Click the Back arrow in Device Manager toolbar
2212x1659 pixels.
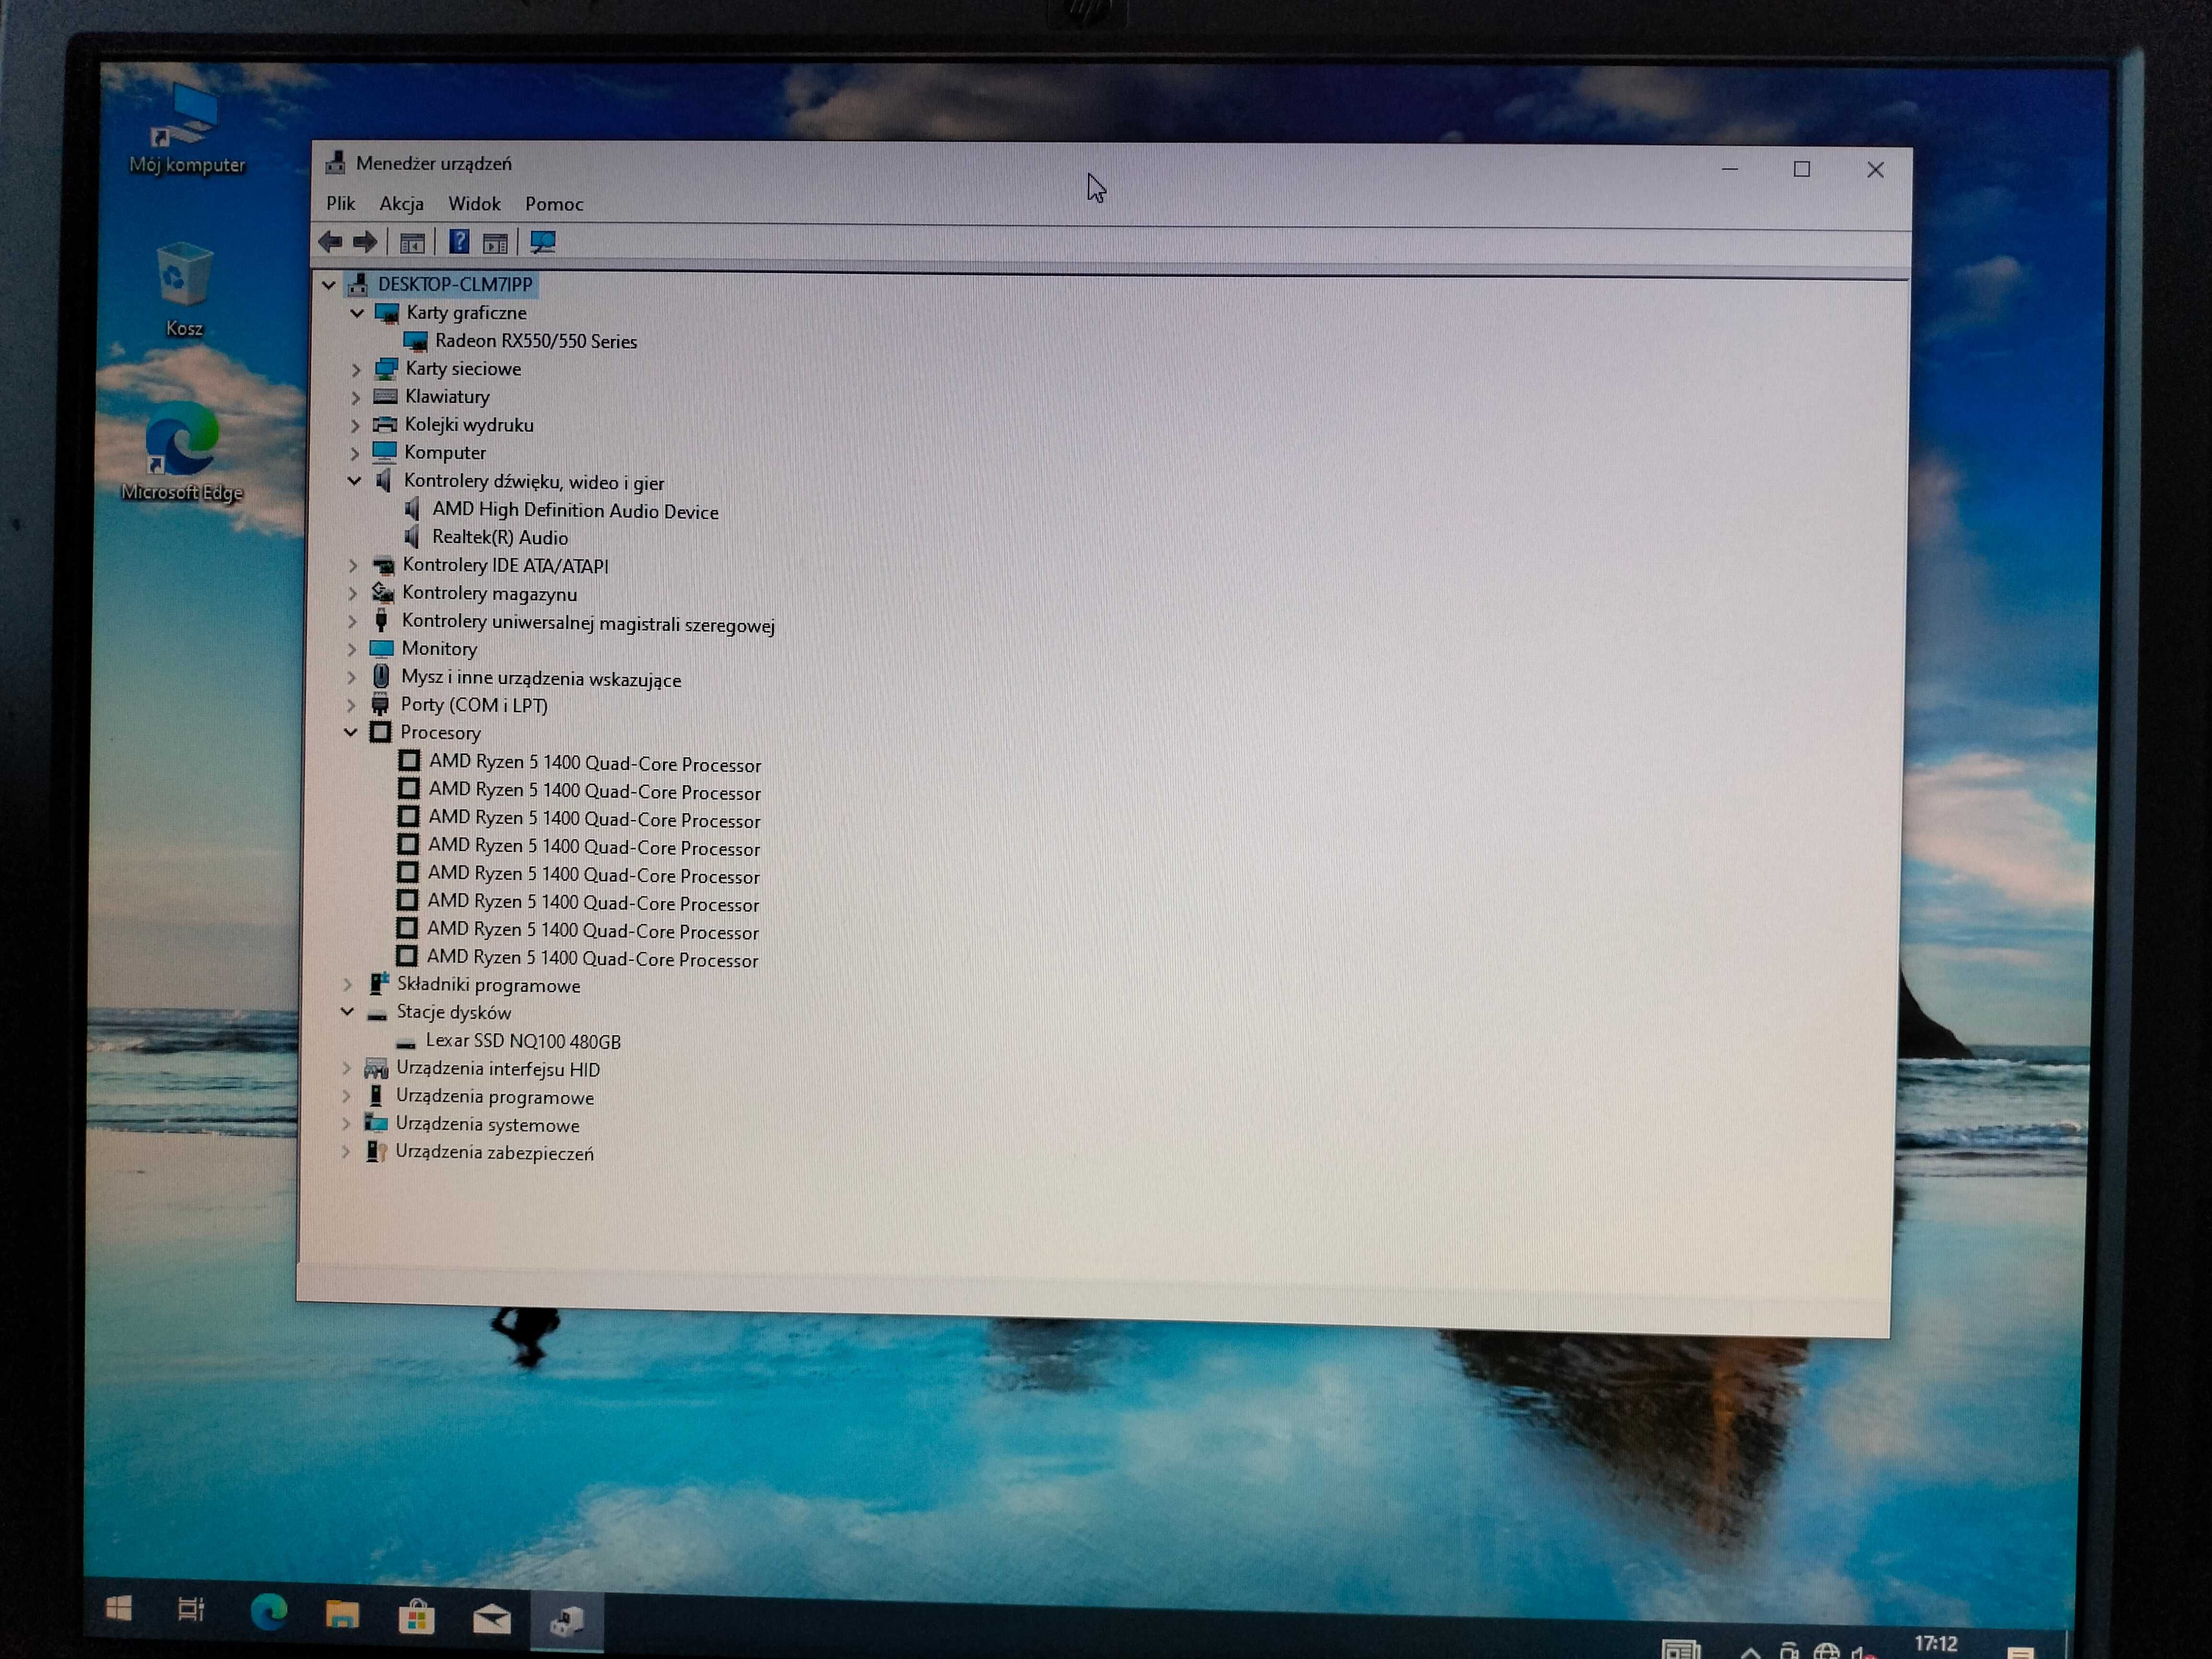point(330,242)
